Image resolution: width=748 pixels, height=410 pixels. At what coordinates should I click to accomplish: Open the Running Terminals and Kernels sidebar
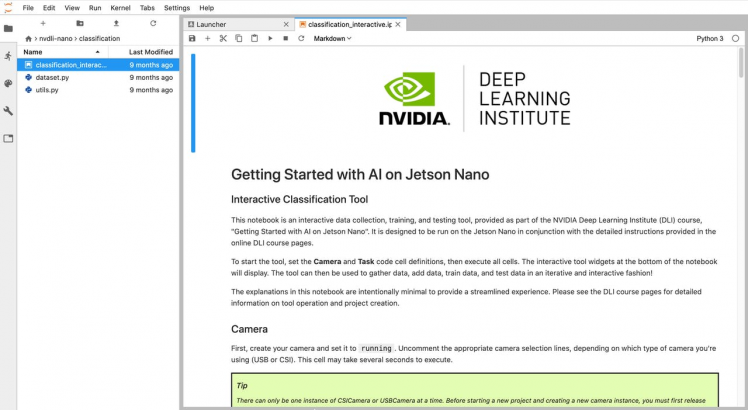point(8,56)
